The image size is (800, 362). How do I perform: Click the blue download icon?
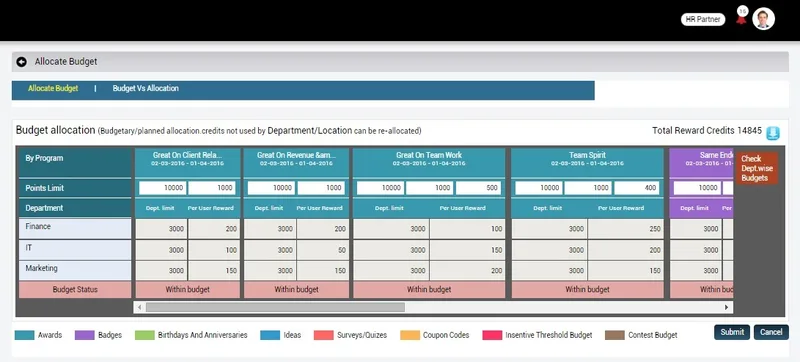[773, 133]
